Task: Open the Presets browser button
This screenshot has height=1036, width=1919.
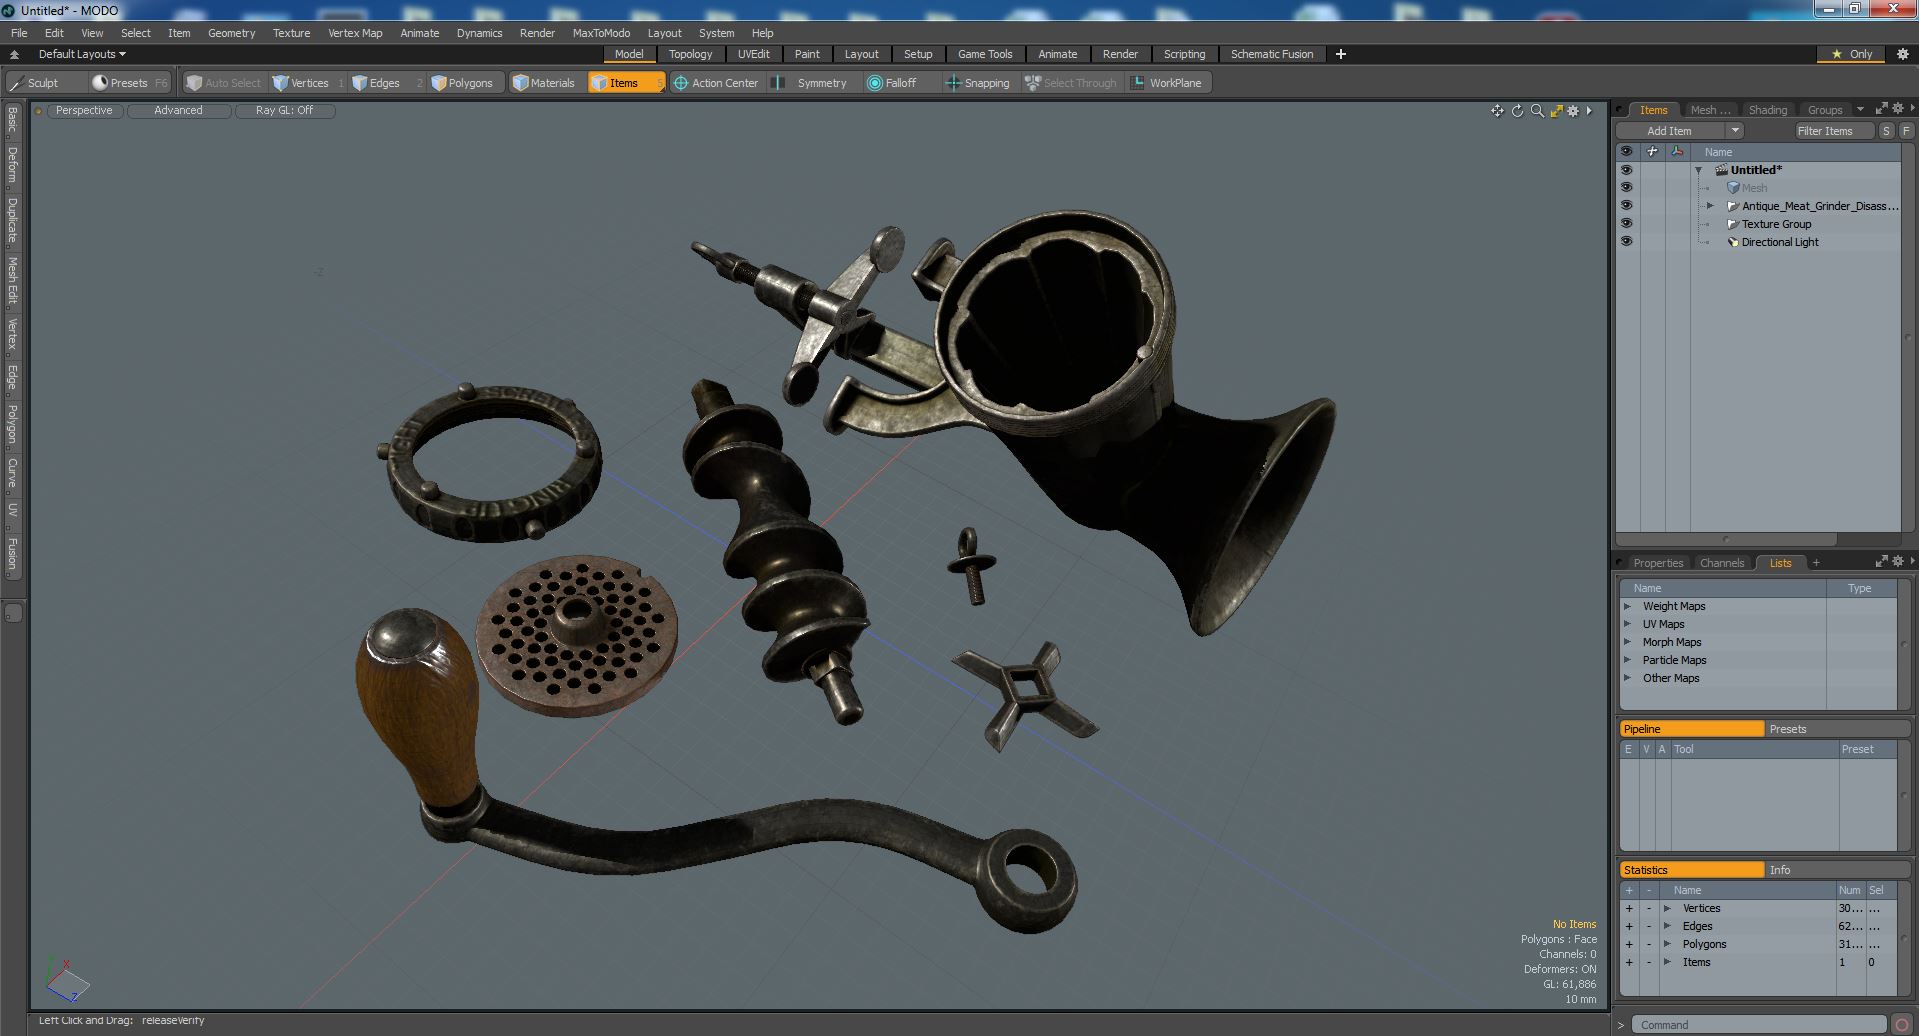Action: coord(129,83)
